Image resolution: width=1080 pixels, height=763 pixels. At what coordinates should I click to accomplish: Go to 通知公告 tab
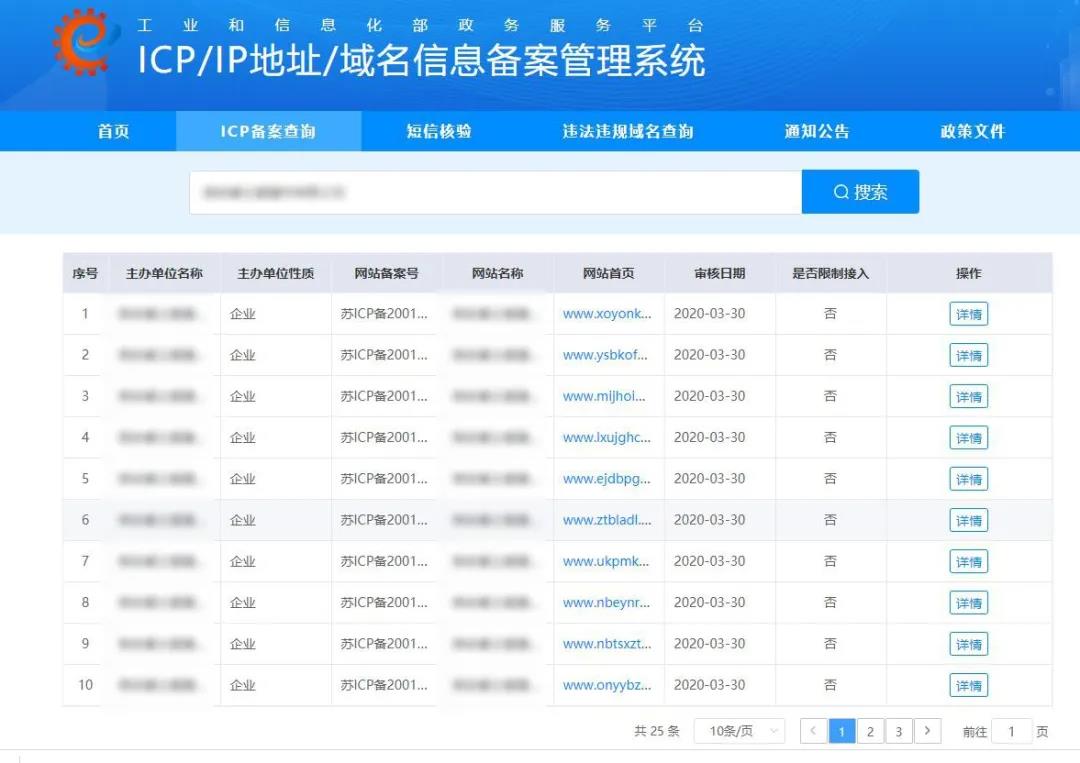click(x=816, y=131)
